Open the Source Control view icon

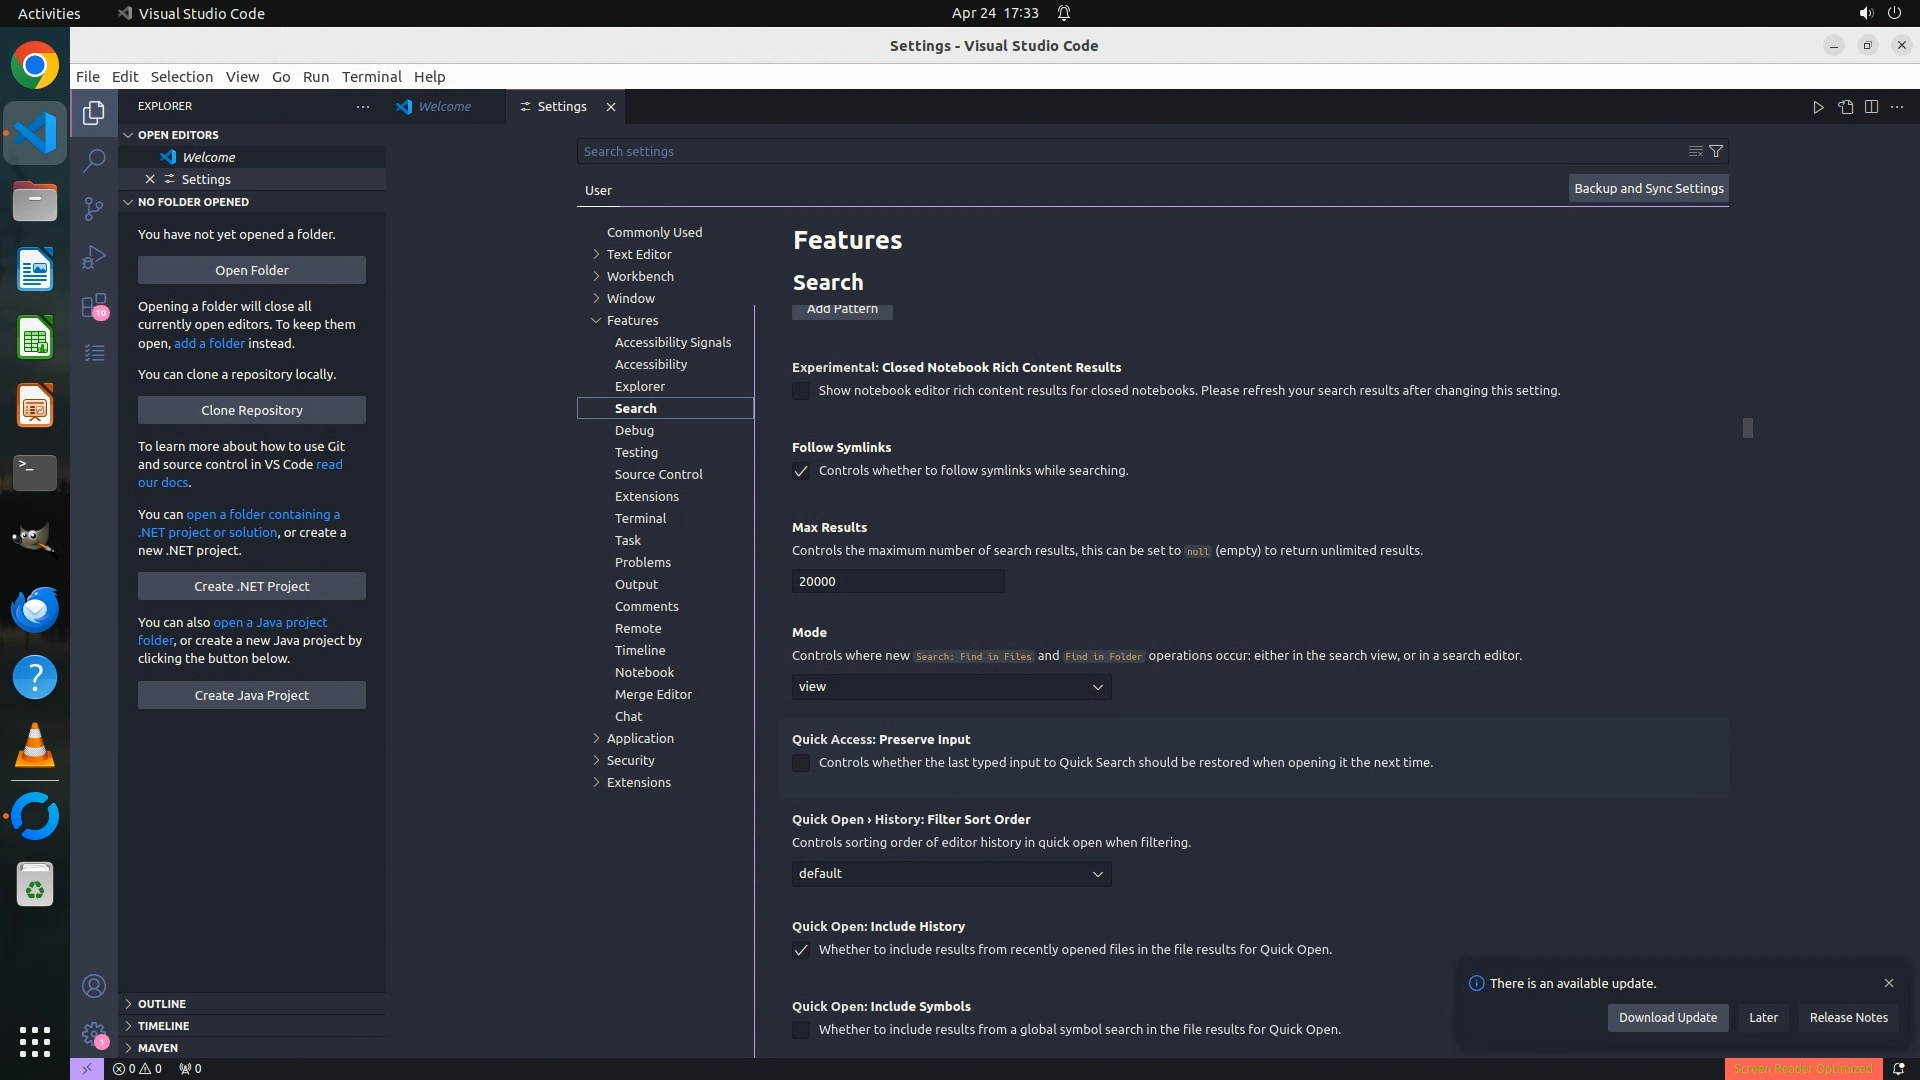pyautogui.click(x=94, y=208)
